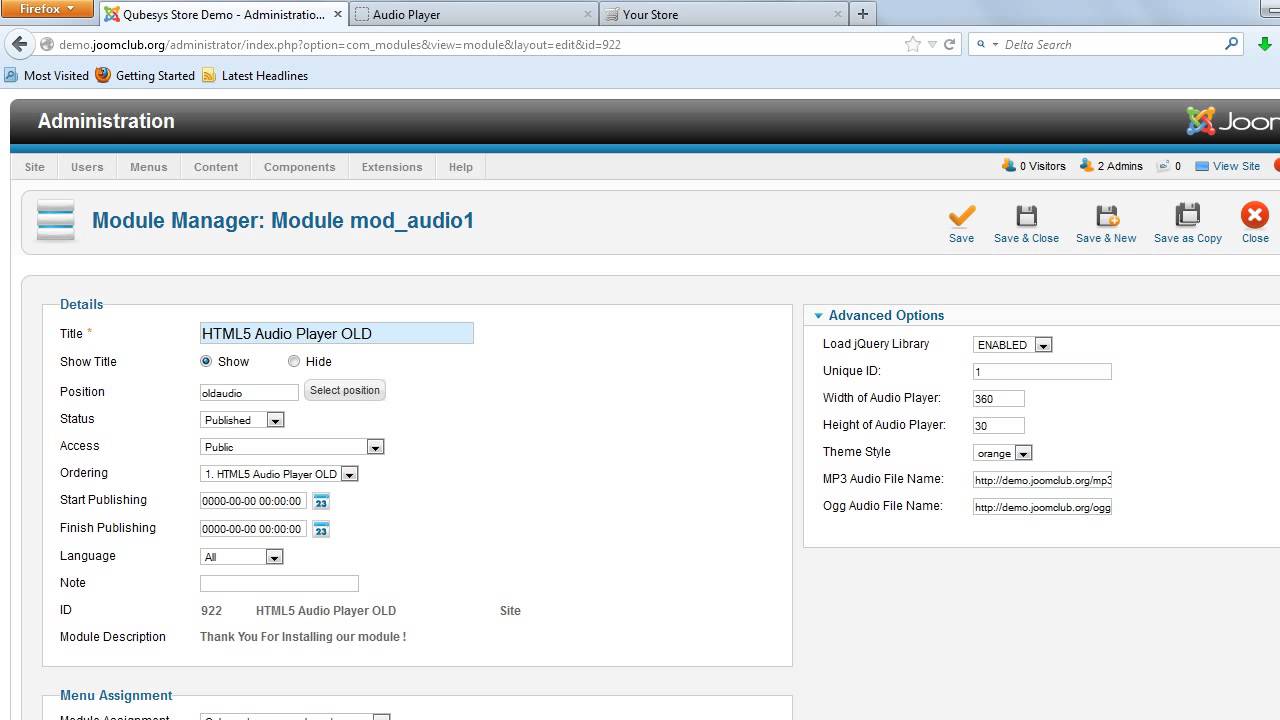
Task: Open Load jQuery Library dropdown
Action: (1013, 345)
